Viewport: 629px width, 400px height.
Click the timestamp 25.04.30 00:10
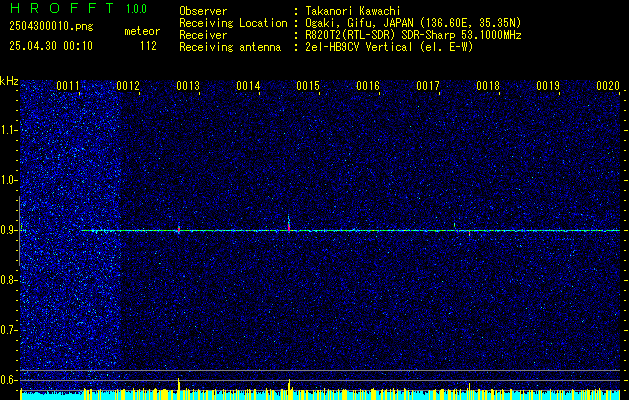tap(51, 46)
